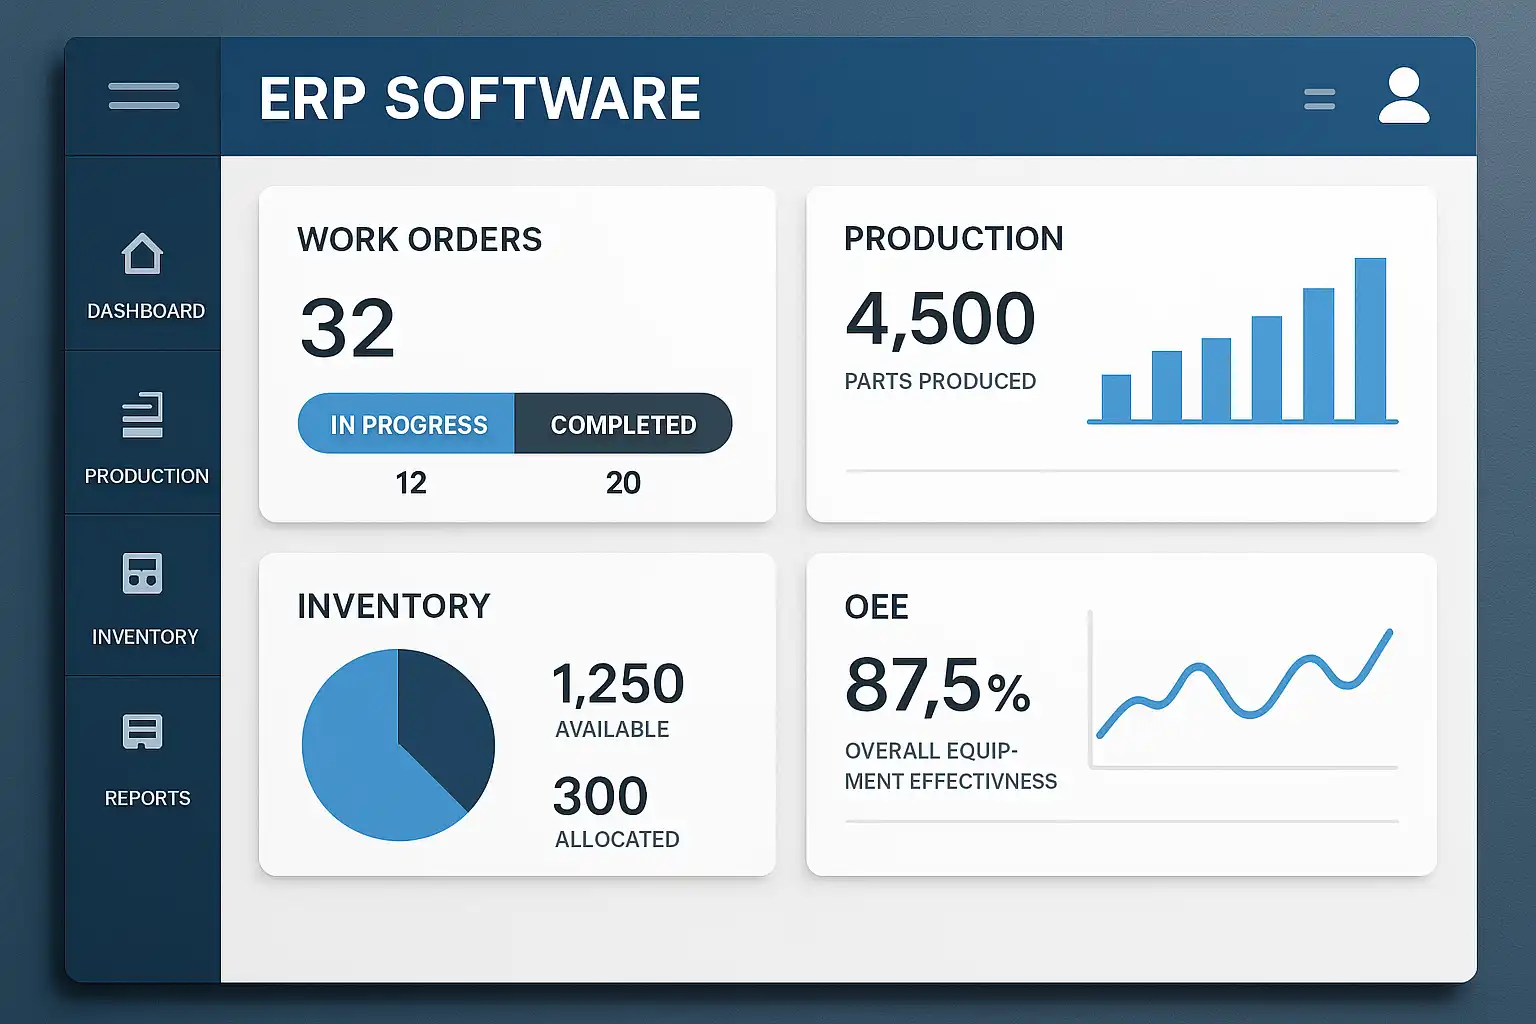Click the tallest bar in Production chart
The image size is (1536, 1024).
pos(1370,340)
